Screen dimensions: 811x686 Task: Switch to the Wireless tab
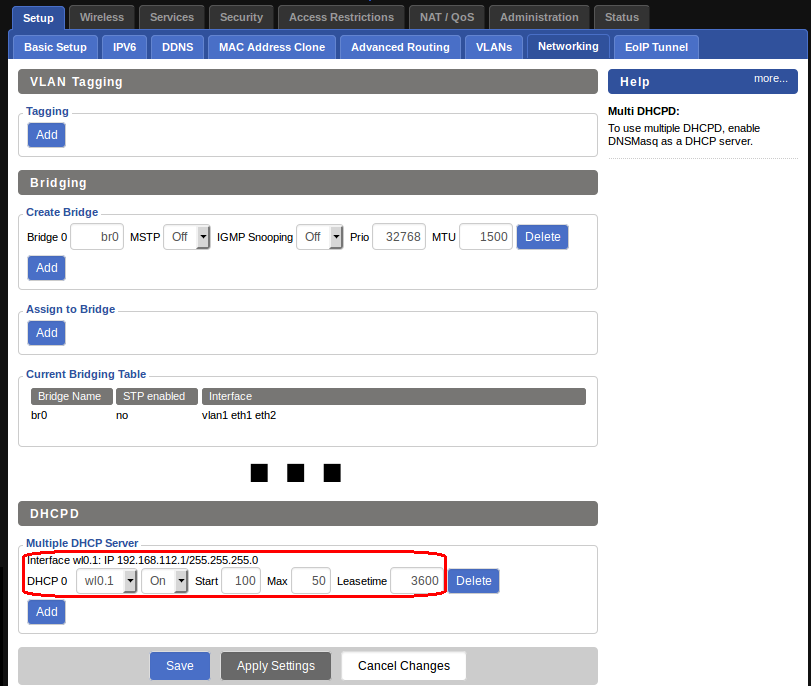click(x=102, y=17)
